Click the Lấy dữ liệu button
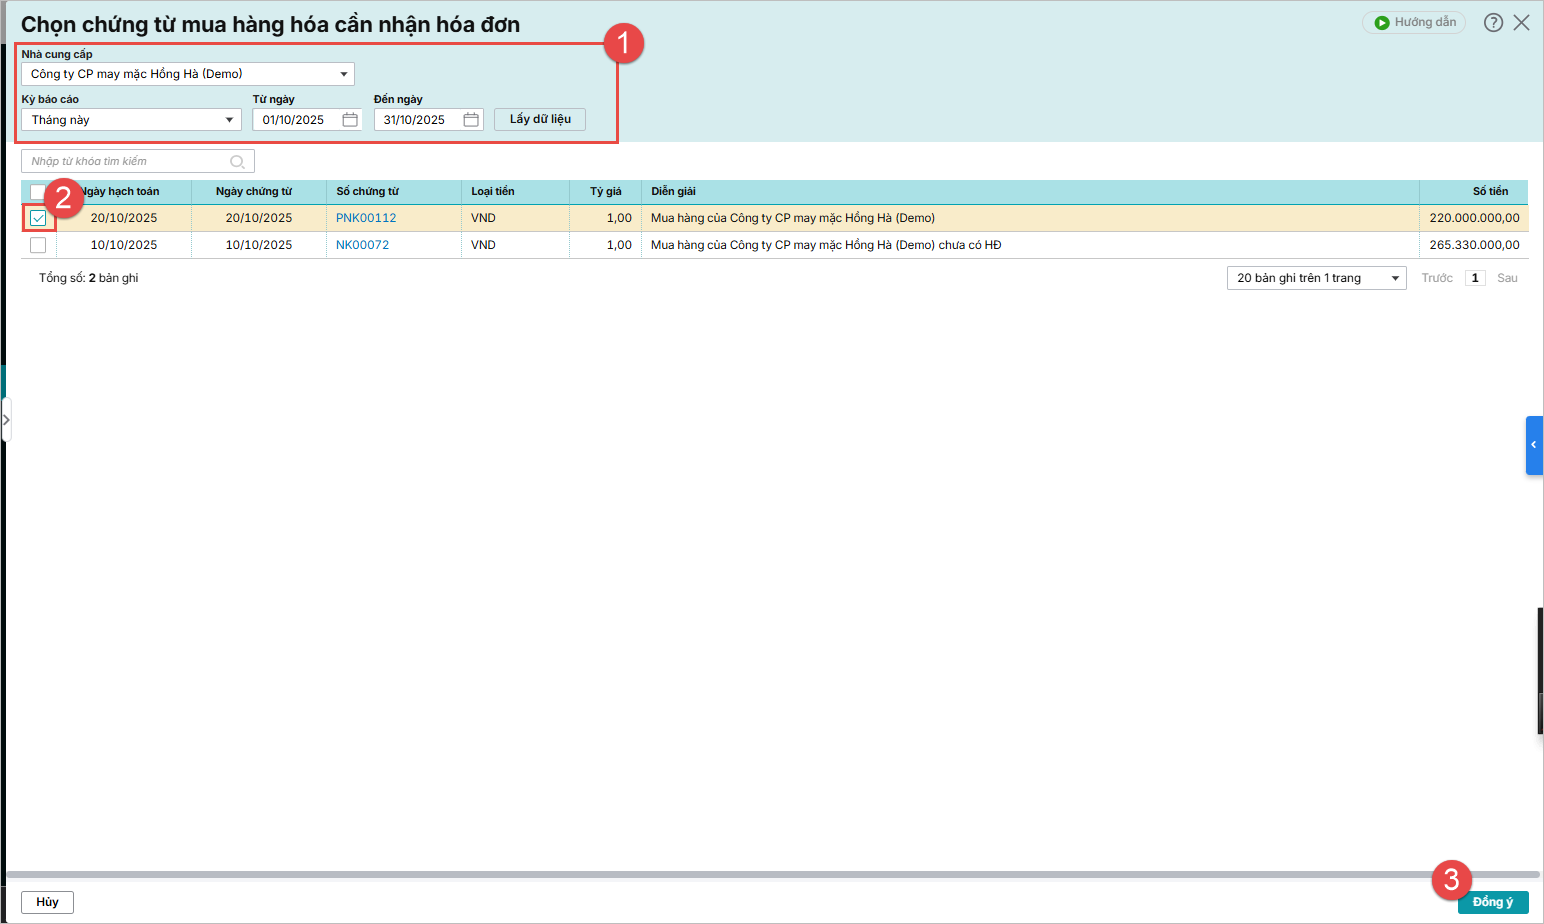Image resolution: width=1544 pixels, height=924 pixels. click(540, 119)
